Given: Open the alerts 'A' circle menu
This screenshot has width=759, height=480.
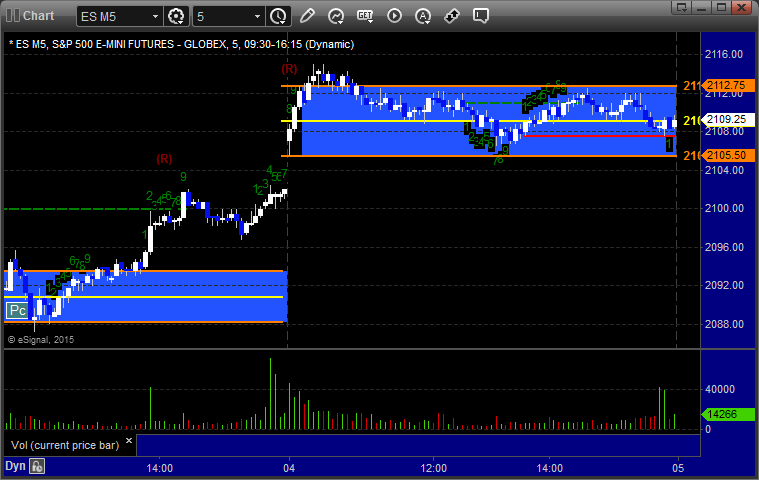Looking at the screenshot, I should click(x=423, y=16).
